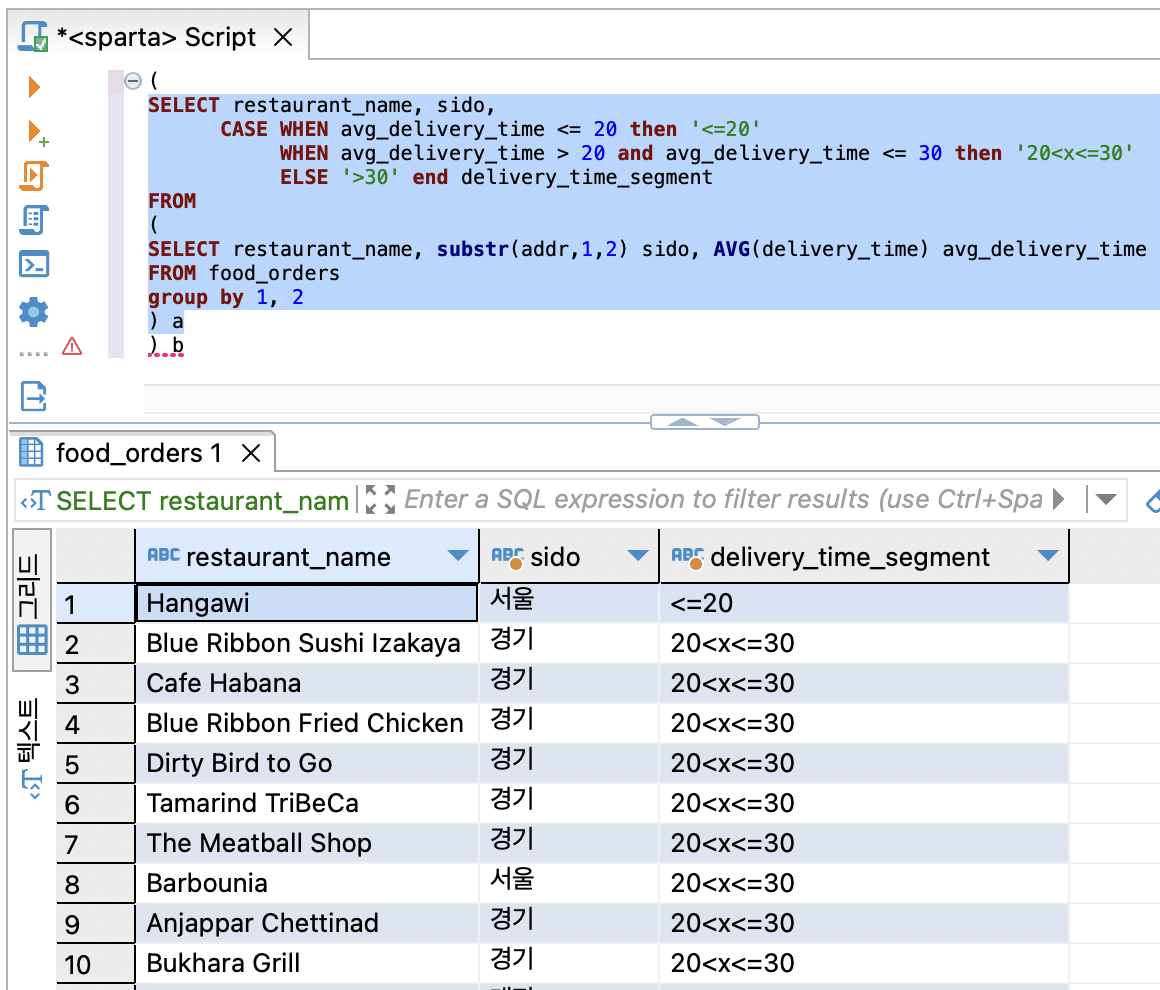Switch to grid view side tab

(x=32, y=601)
